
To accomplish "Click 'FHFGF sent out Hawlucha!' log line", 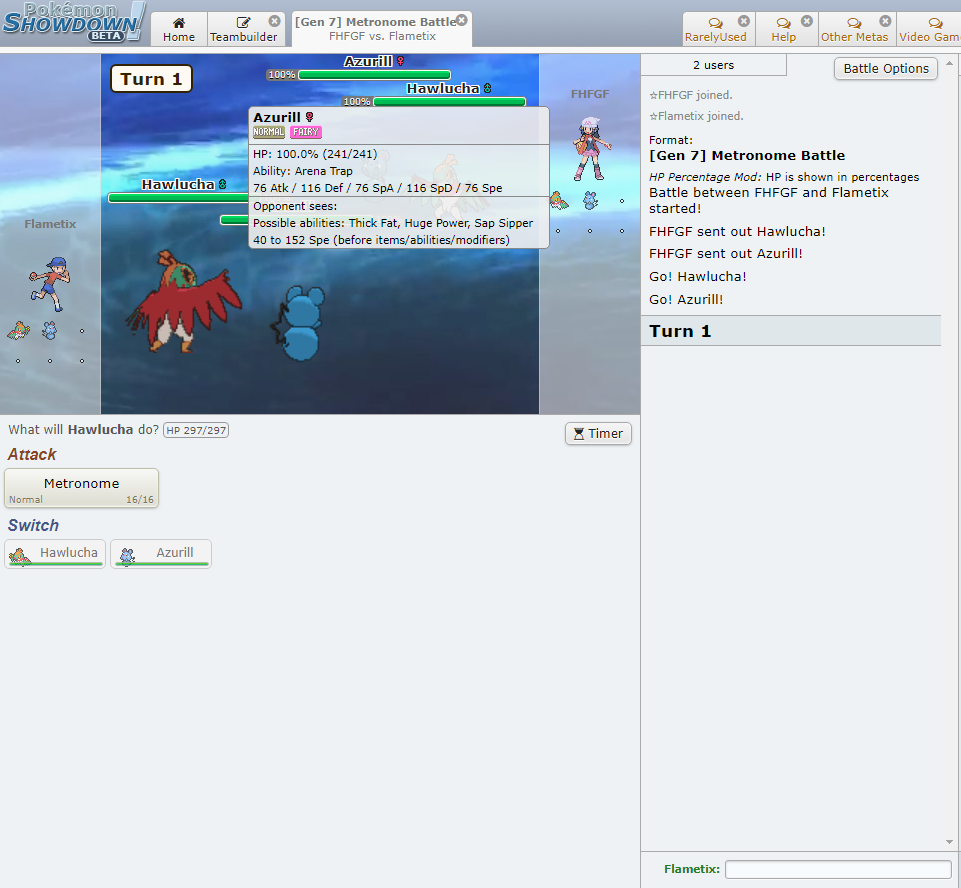I will tap(737, 232).
